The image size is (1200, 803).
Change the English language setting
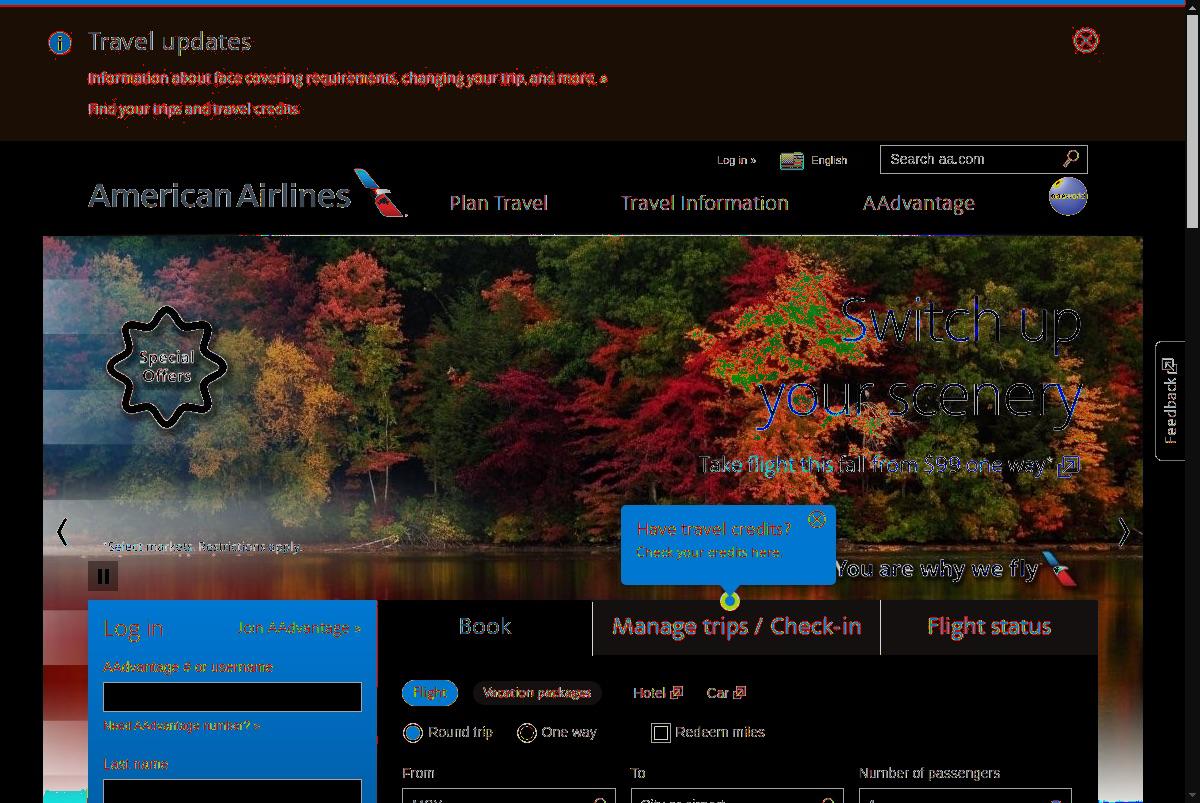click(x=829, y=160)
